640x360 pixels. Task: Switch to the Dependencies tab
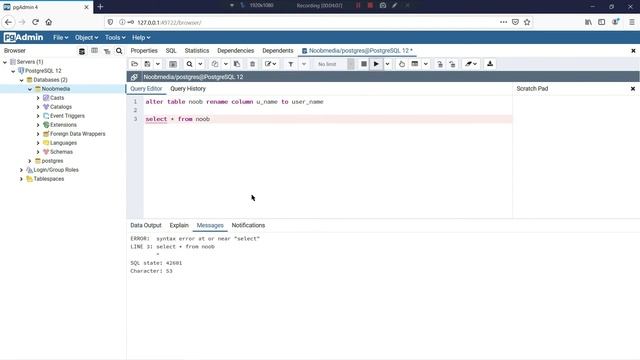pyautogui.click(x=236, y=51)
